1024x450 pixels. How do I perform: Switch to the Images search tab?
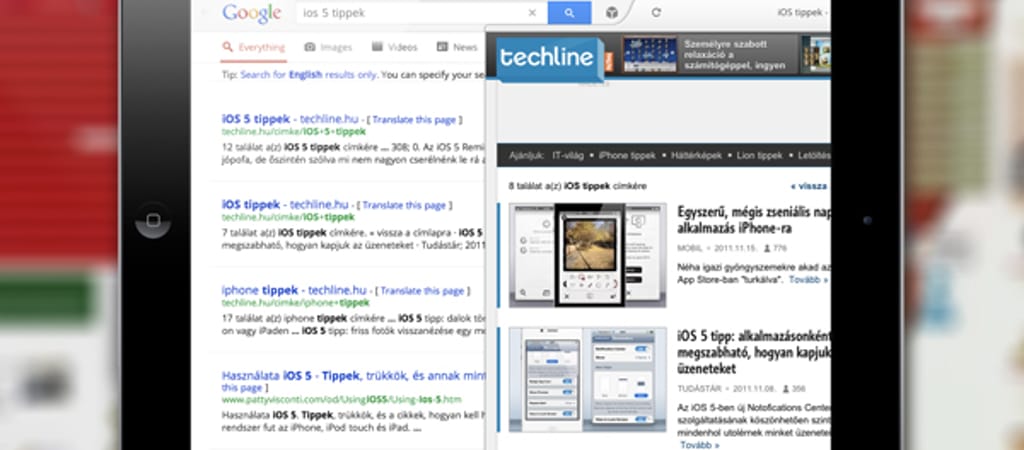point(329,47)
